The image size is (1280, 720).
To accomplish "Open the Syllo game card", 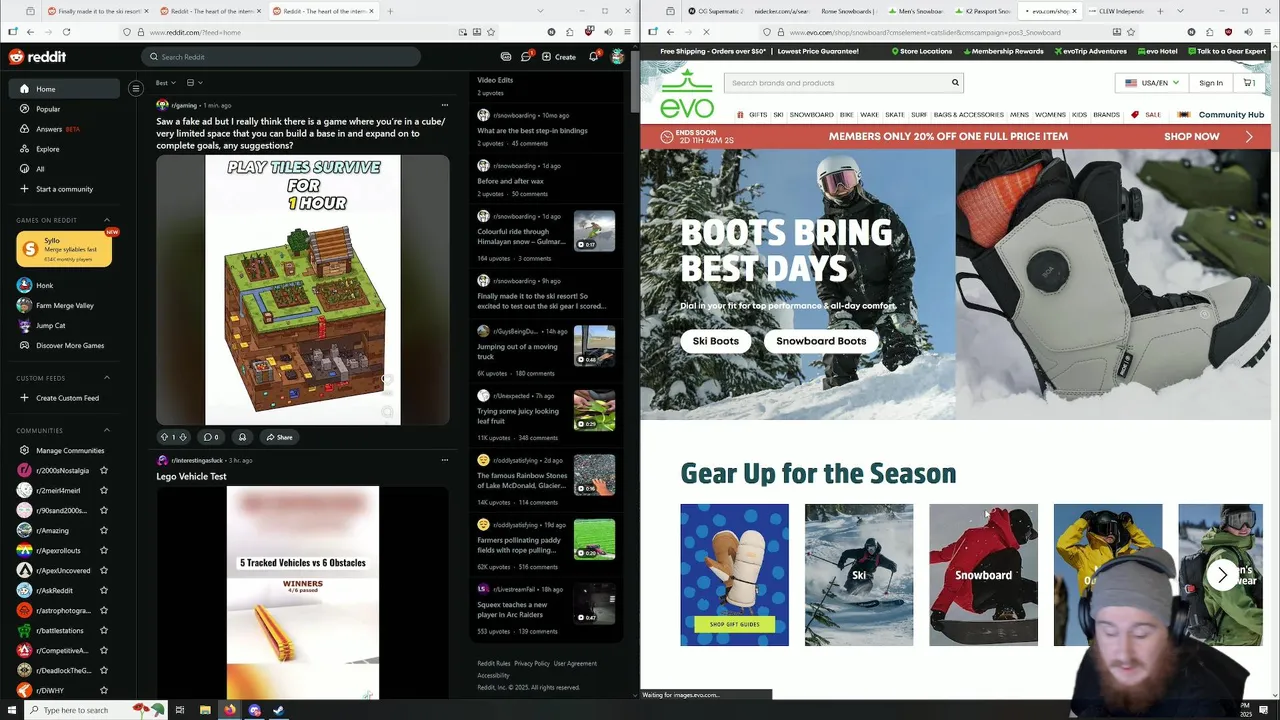I will (x=64, y=249).
